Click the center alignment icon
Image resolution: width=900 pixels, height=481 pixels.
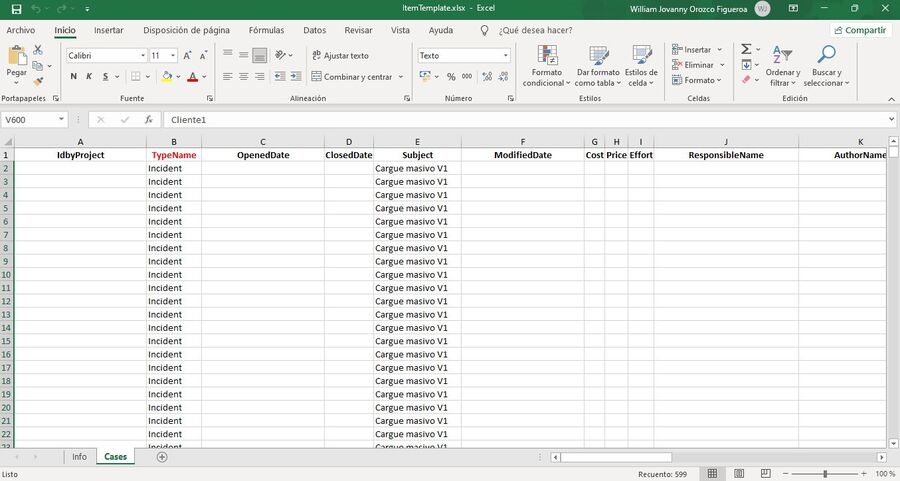tap(244, 77)
